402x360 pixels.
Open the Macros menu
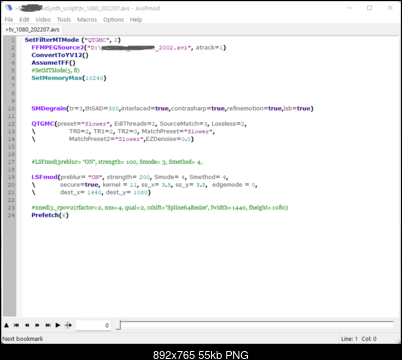(87, 20)
